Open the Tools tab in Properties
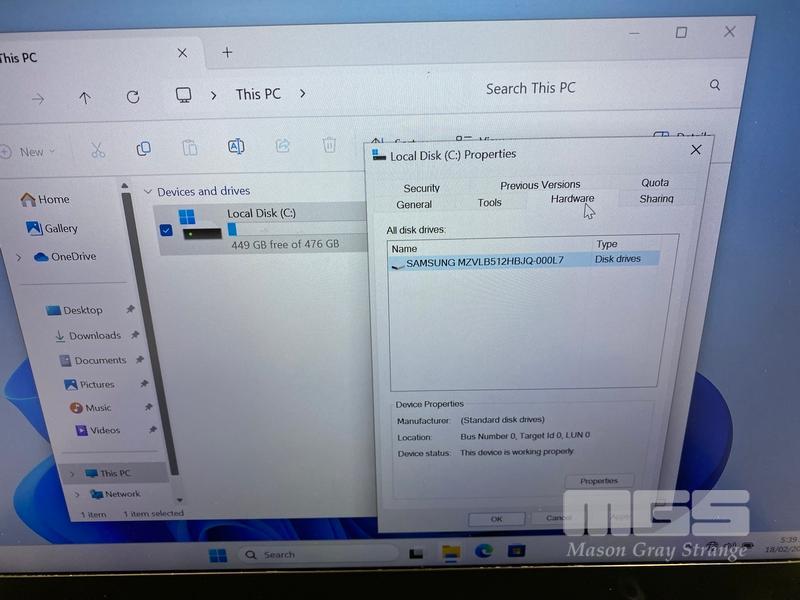Viewport: 800px width, 600px height. tap(489, 203)
